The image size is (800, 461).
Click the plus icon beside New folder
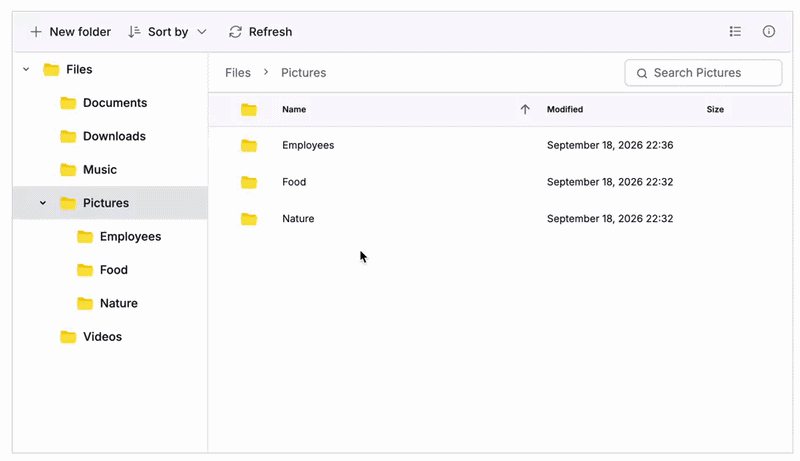click(36, 32)
